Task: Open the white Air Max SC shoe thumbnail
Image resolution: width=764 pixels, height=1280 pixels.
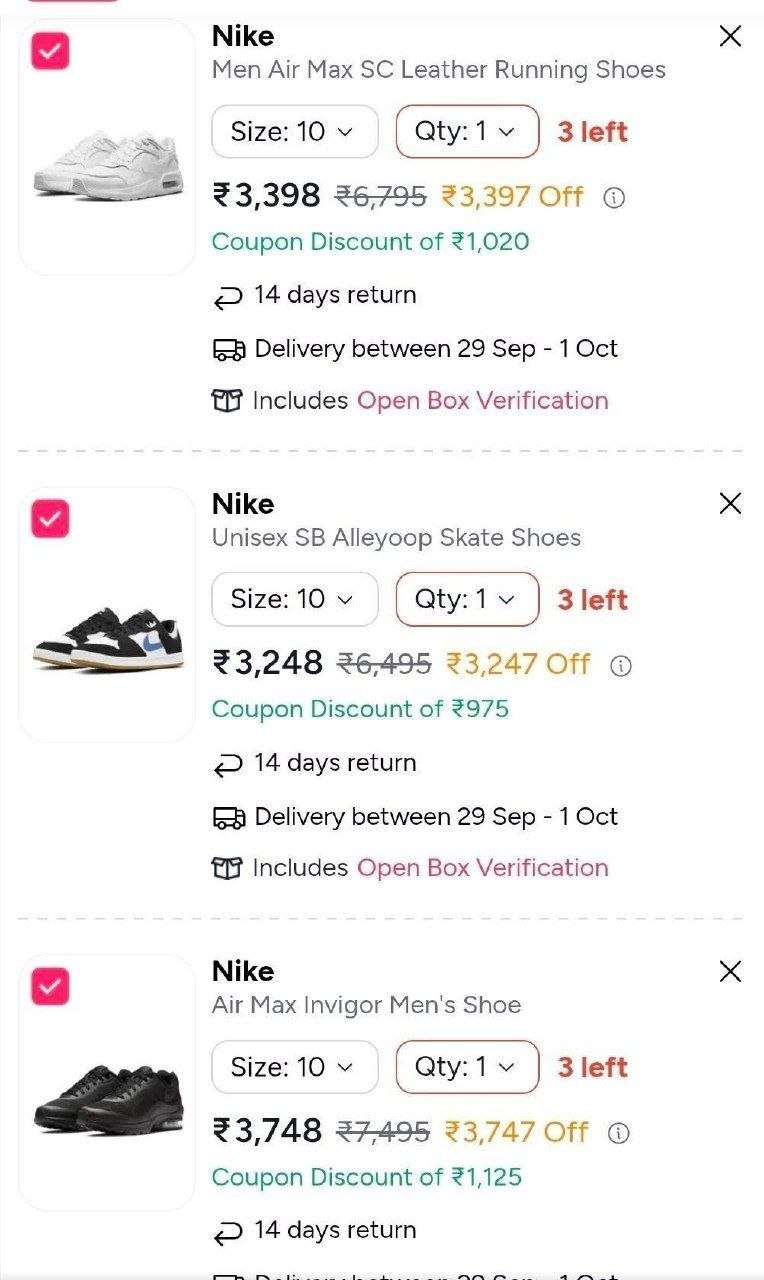Action: click(107, 147)
